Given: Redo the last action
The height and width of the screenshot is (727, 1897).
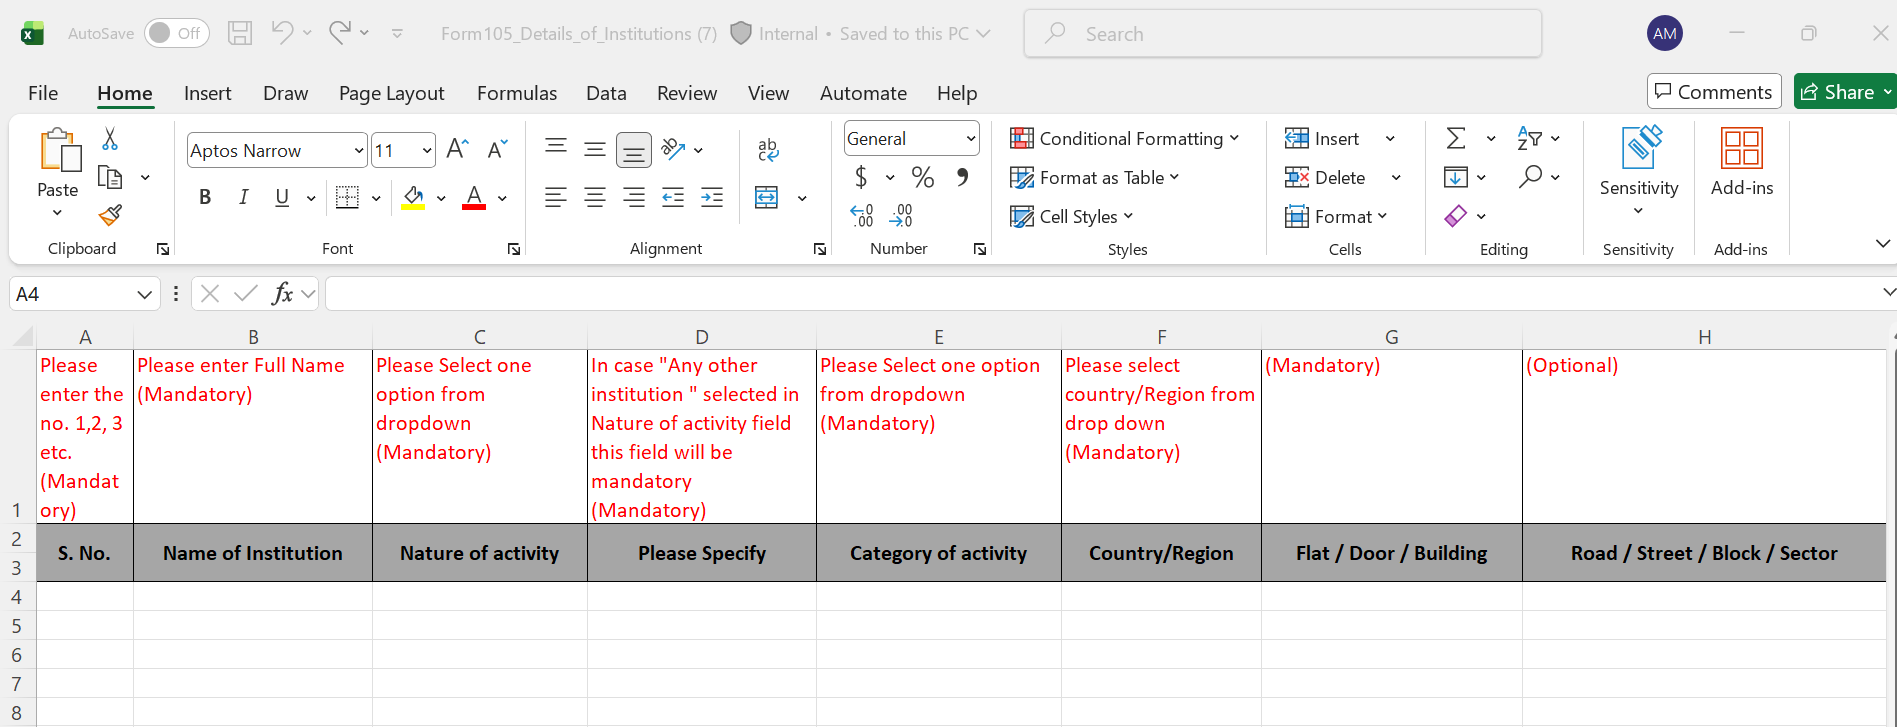Looking at the screenshot, I should (340, 33).
